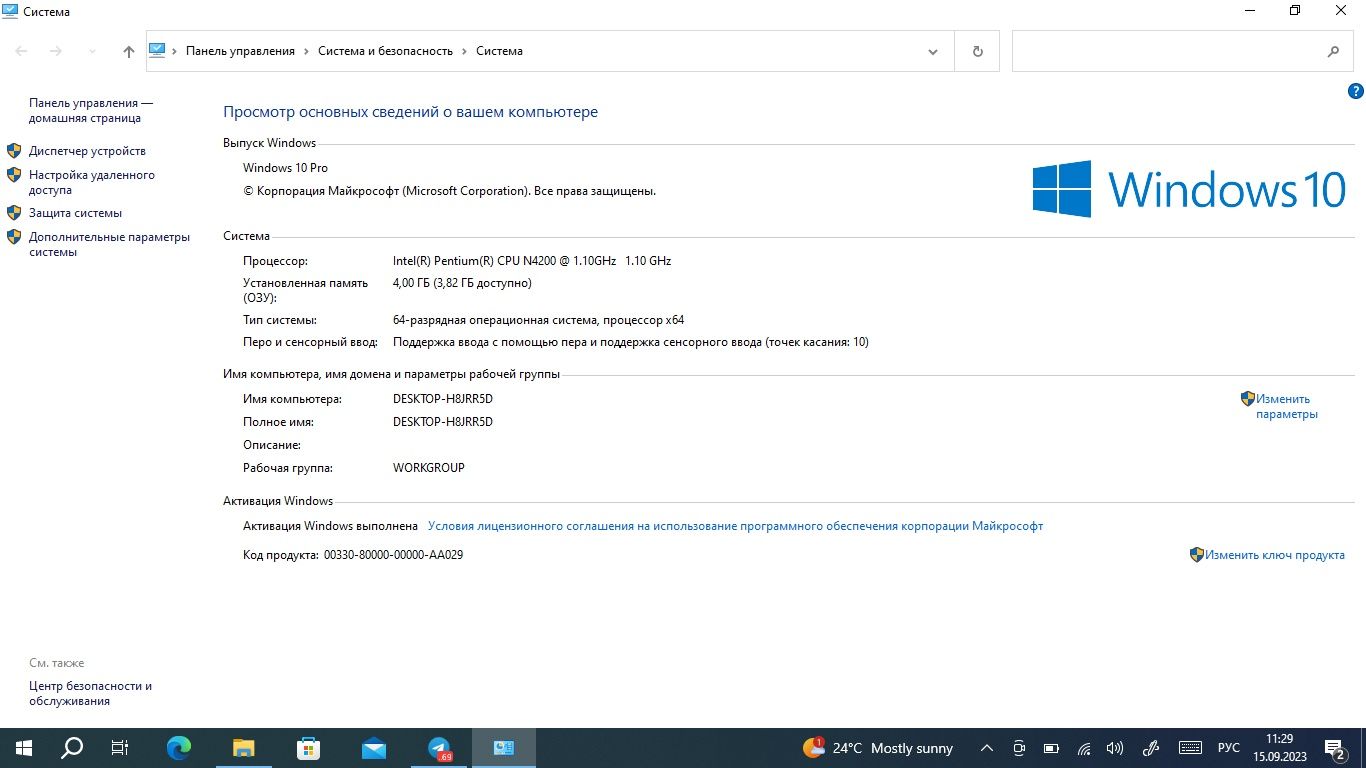
Task: Open Device Manager from the sidebar
Action: (x=87, y=151)
